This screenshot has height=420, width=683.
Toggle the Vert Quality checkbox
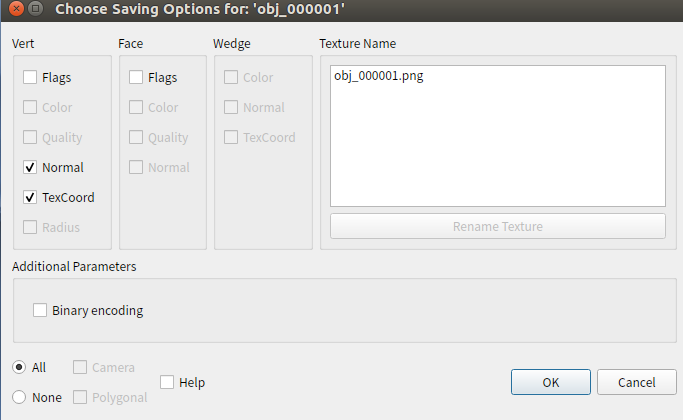pos(30,137)
